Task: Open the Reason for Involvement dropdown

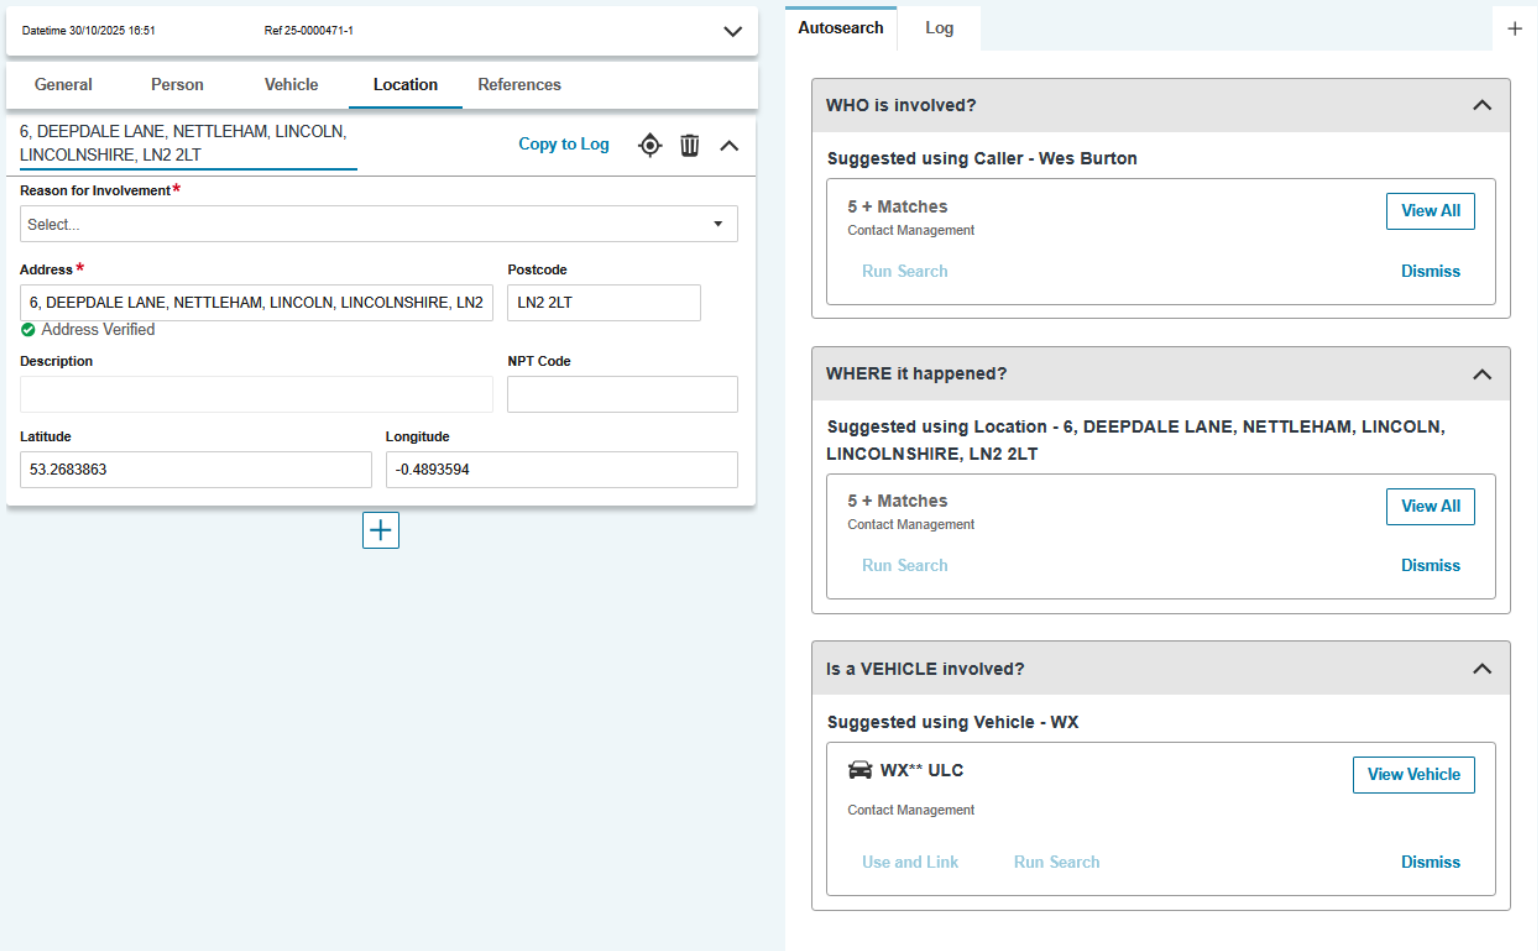Action: tap(378, 224)
